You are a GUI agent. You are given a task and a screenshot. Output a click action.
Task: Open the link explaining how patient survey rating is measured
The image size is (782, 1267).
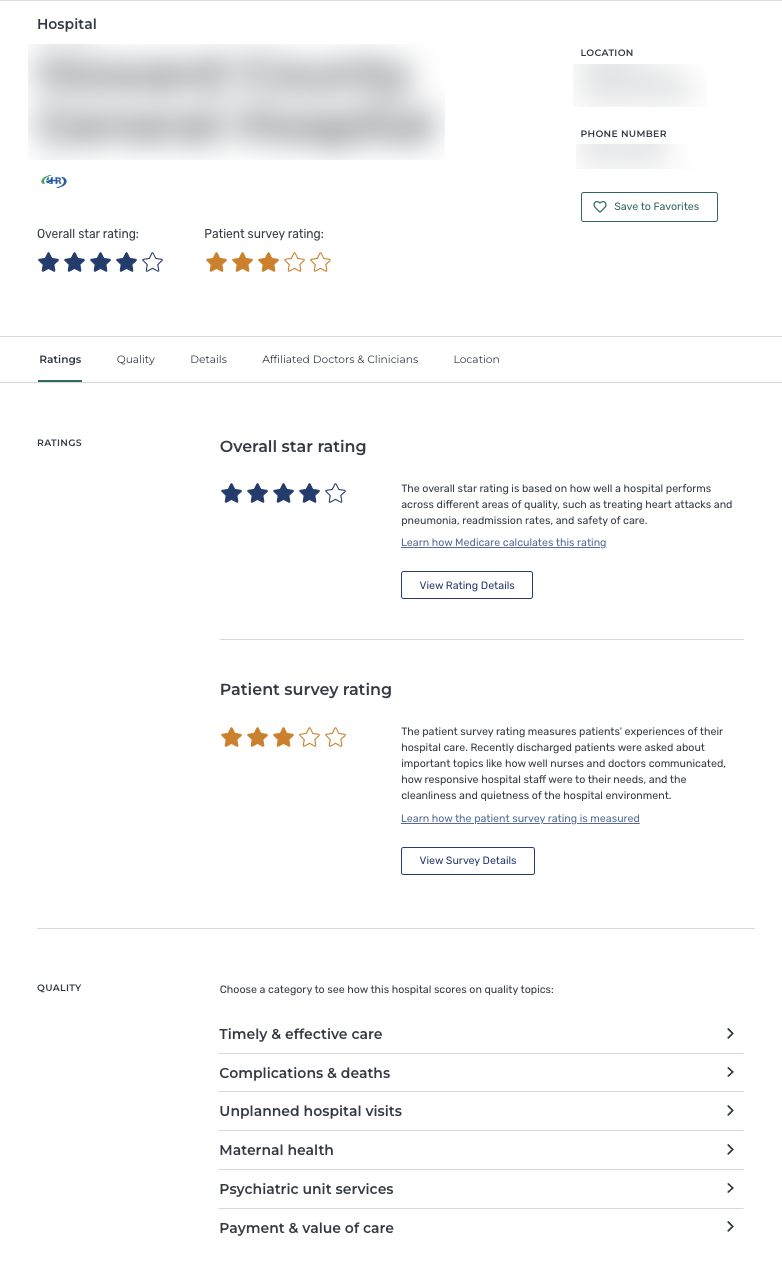[519, 818]
